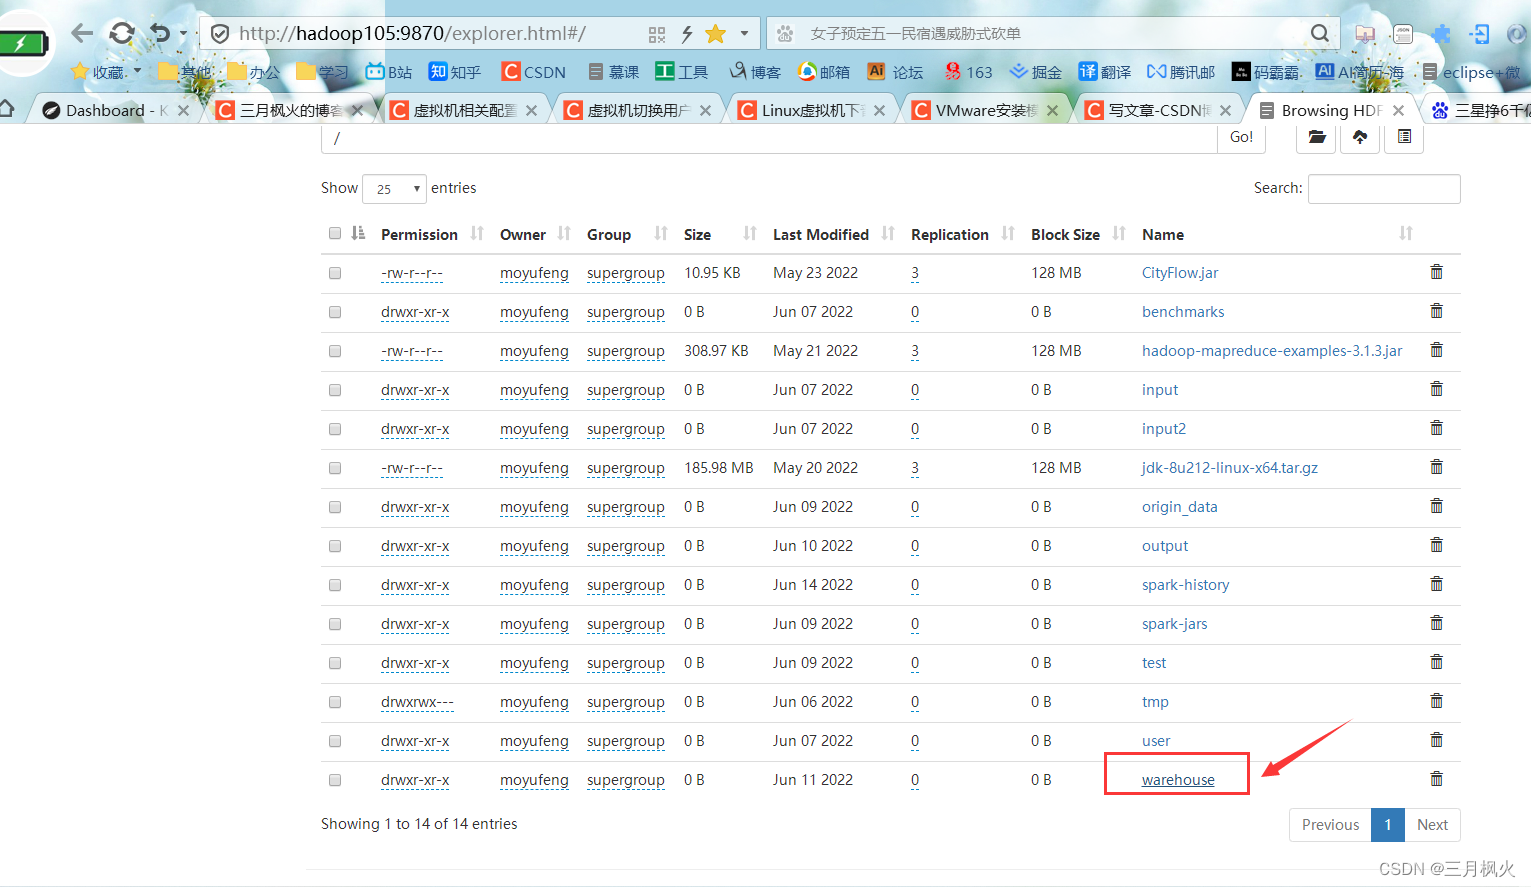Click trash icon for benchmarks row
This screenshot has height=887, width=1531.
[1436, 311]
